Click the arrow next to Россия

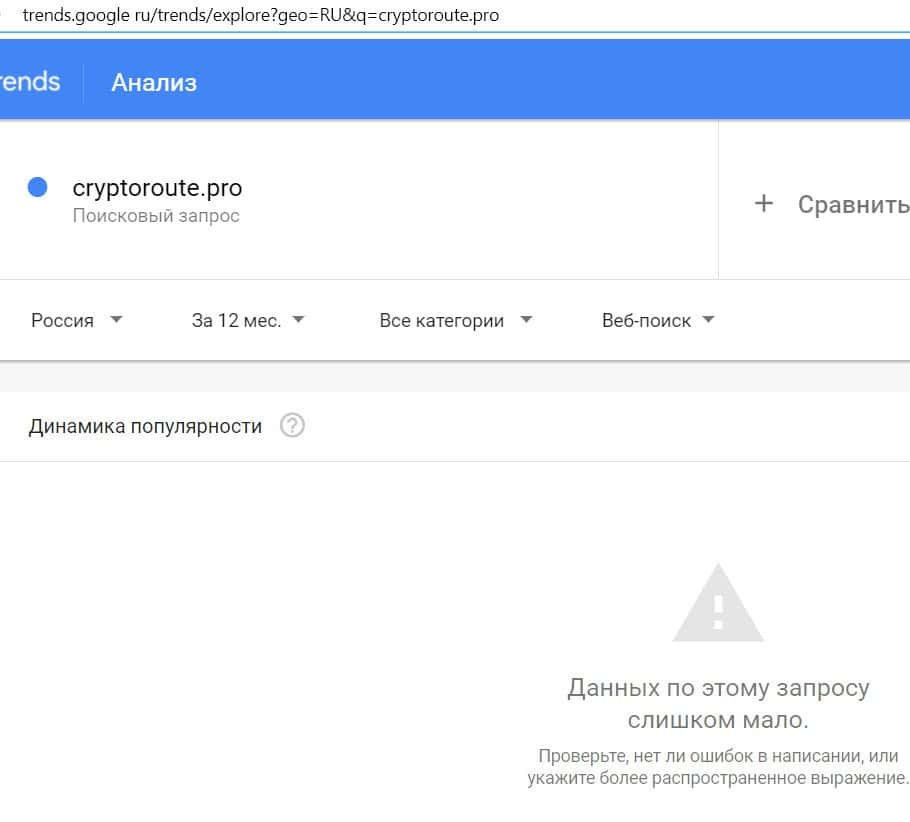click(116, 320)
